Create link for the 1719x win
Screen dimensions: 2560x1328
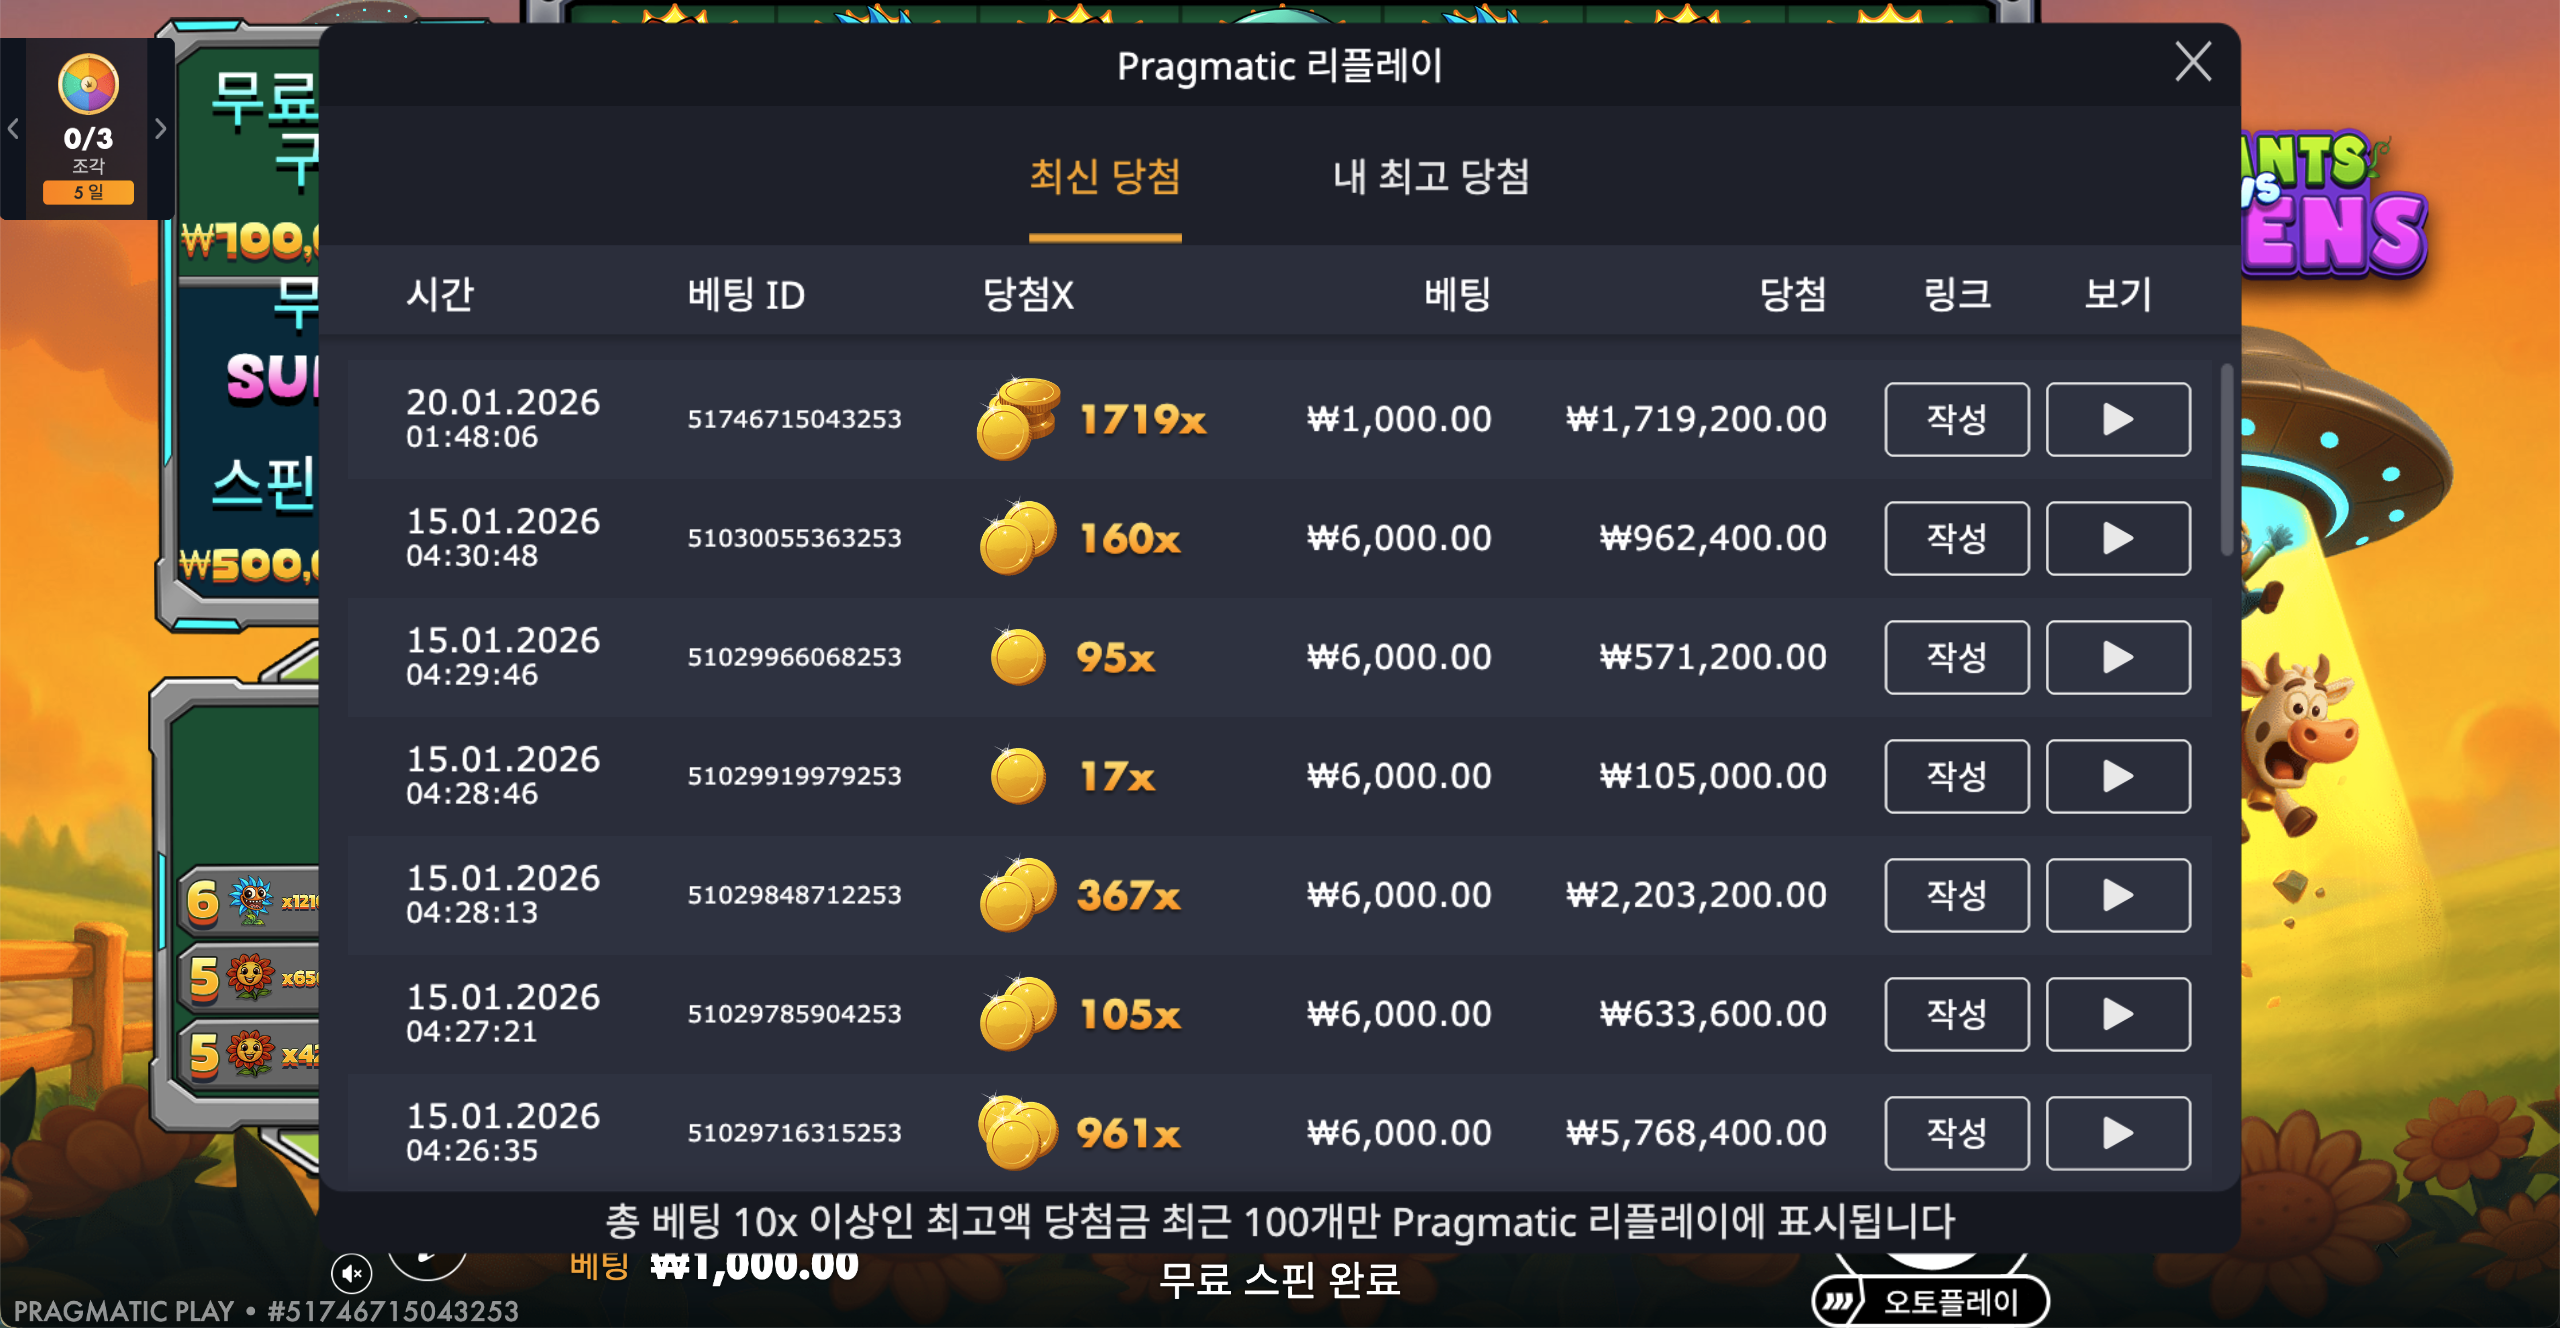tap(1957, 419)
